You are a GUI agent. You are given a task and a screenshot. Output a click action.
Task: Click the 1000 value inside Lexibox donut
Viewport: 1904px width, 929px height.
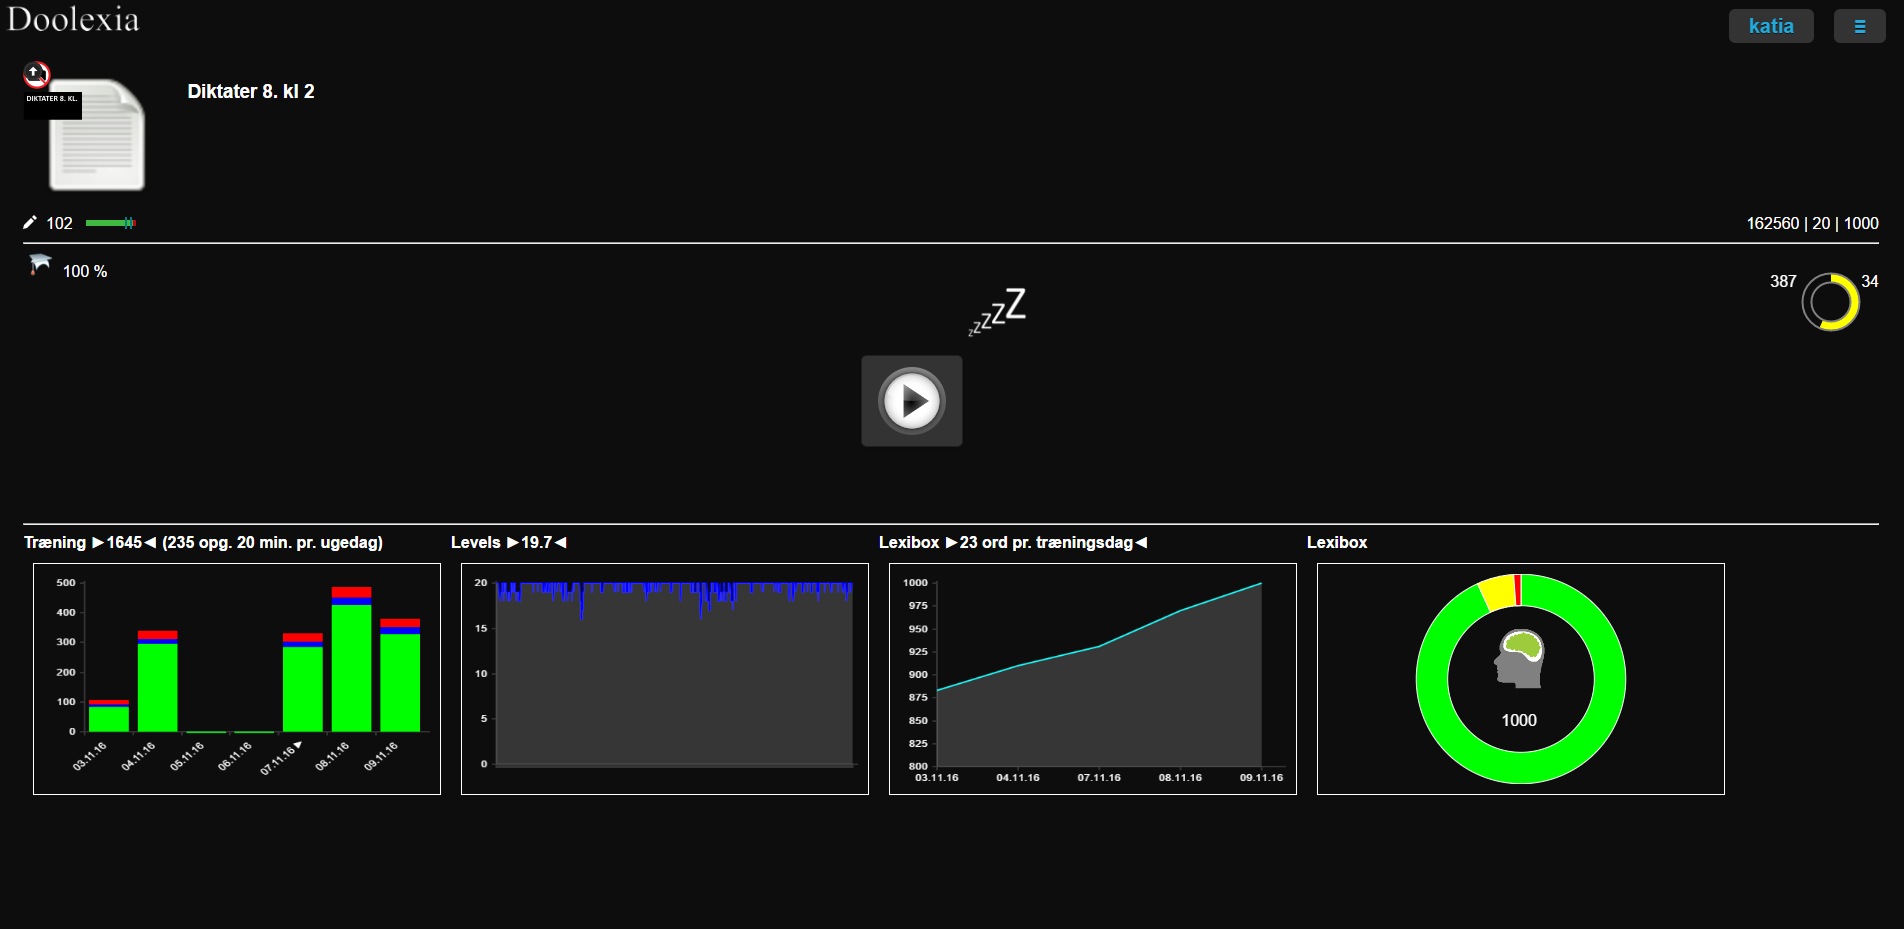click(1519, 720)
